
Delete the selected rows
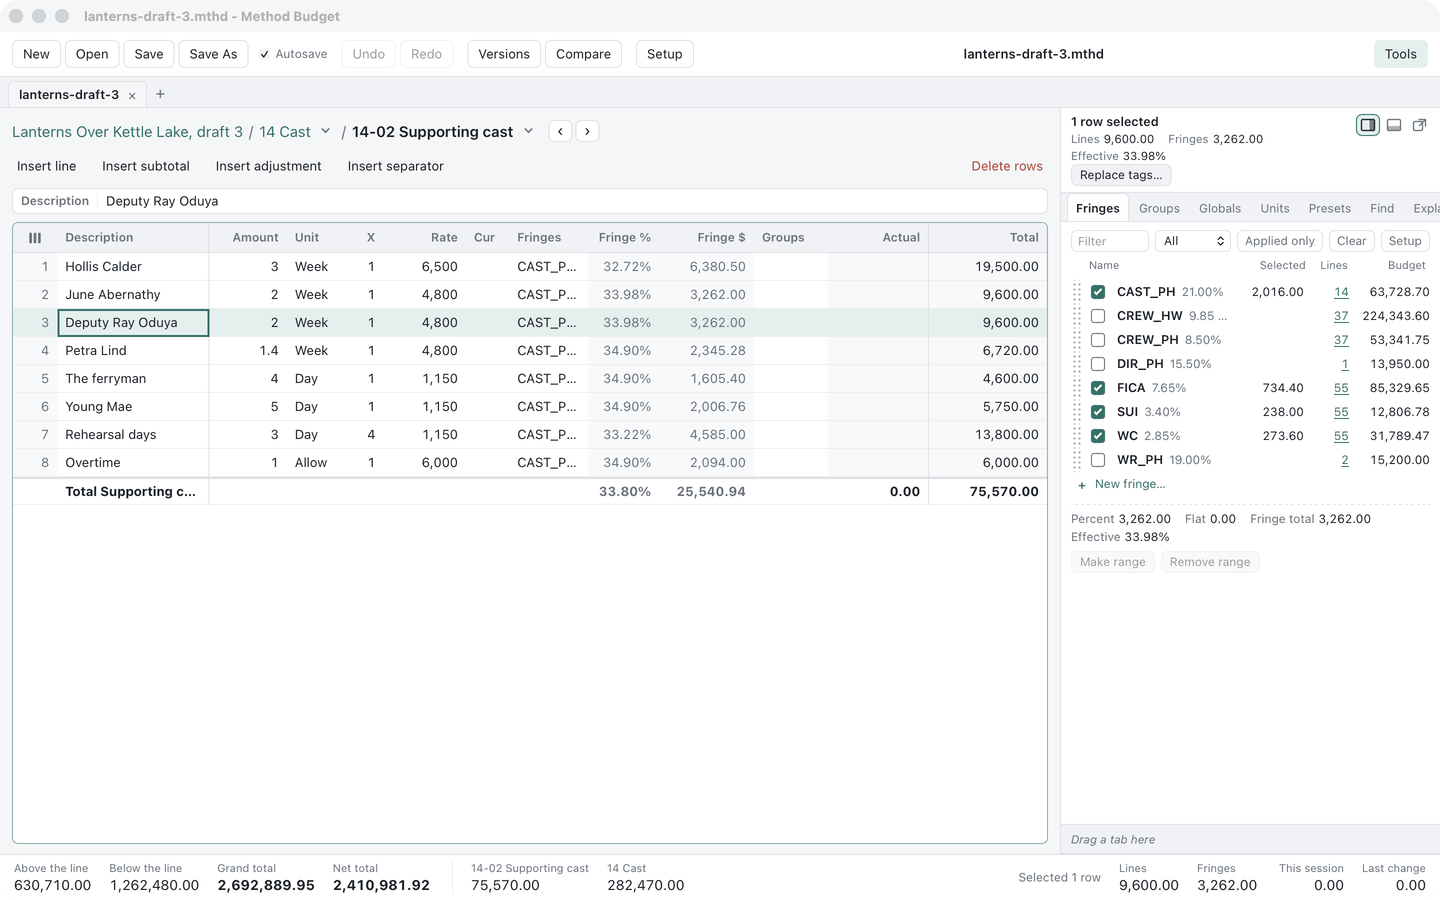tap(1007, 166)
